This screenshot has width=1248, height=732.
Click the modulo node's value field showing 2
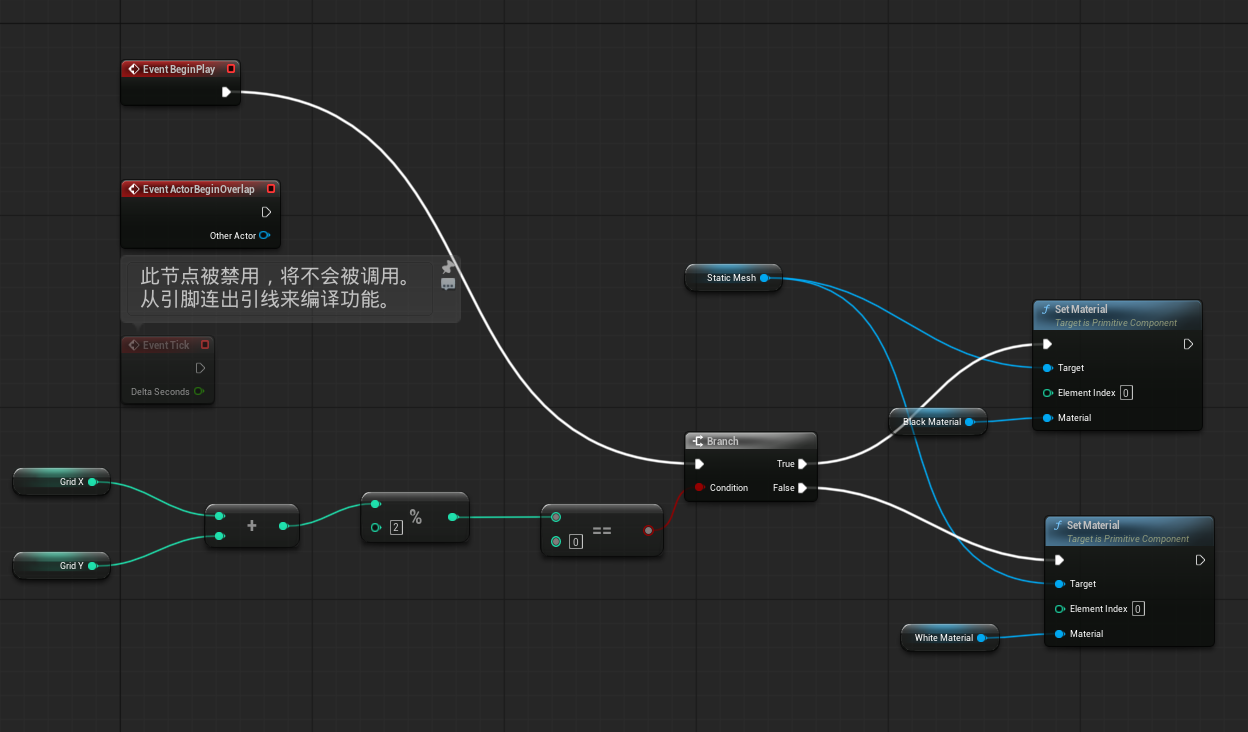click(x=396, y=528)
